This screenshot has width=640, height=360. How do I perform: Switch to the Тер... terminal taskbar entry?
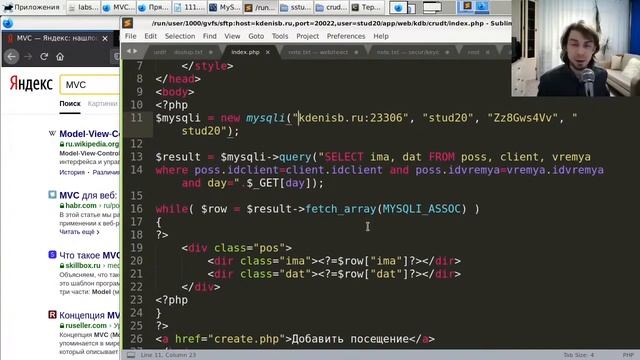367,7
